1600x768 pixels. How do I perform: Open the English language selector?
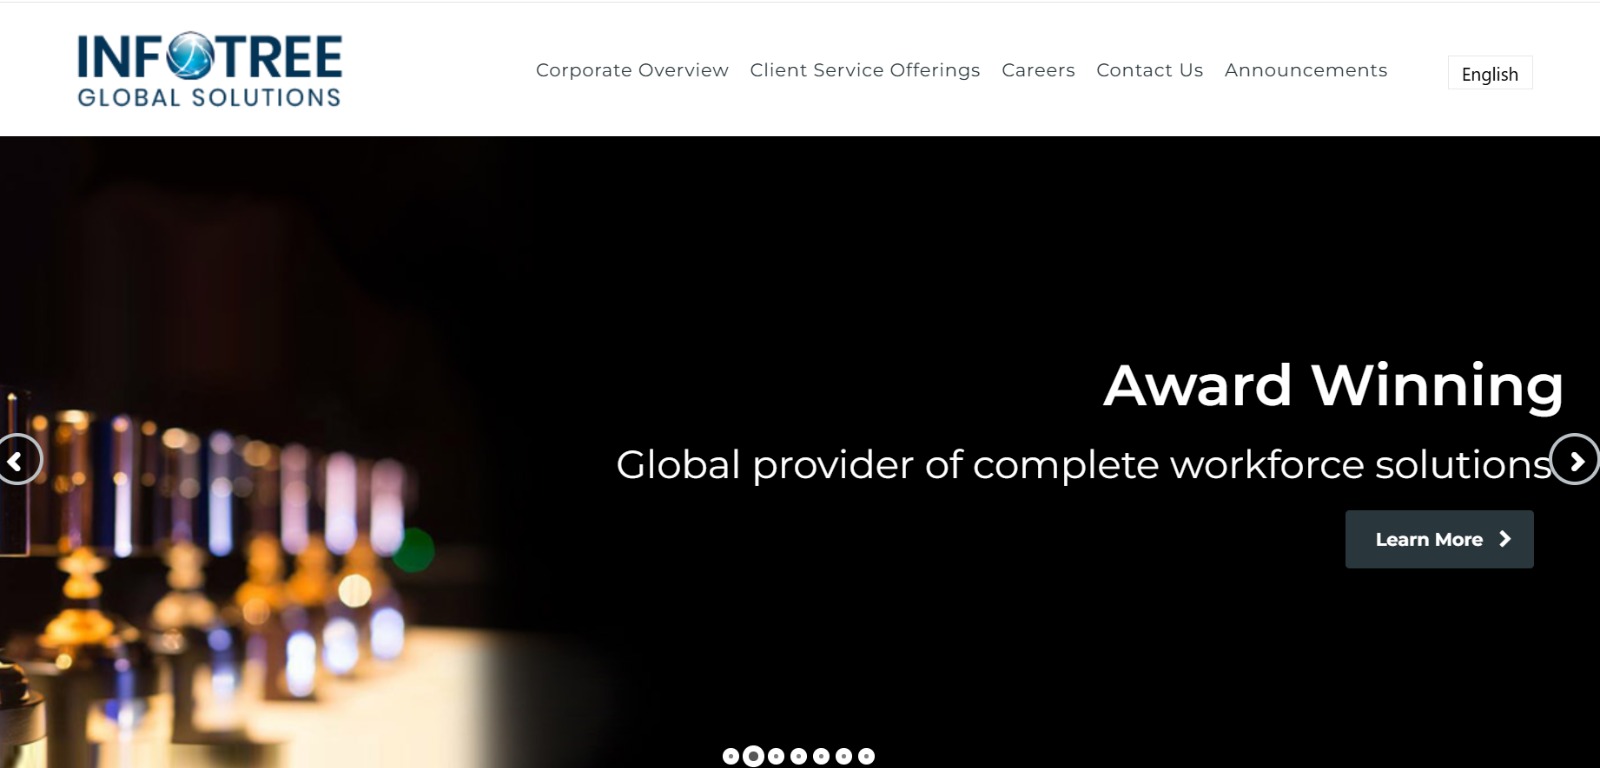click(1490, 73)
